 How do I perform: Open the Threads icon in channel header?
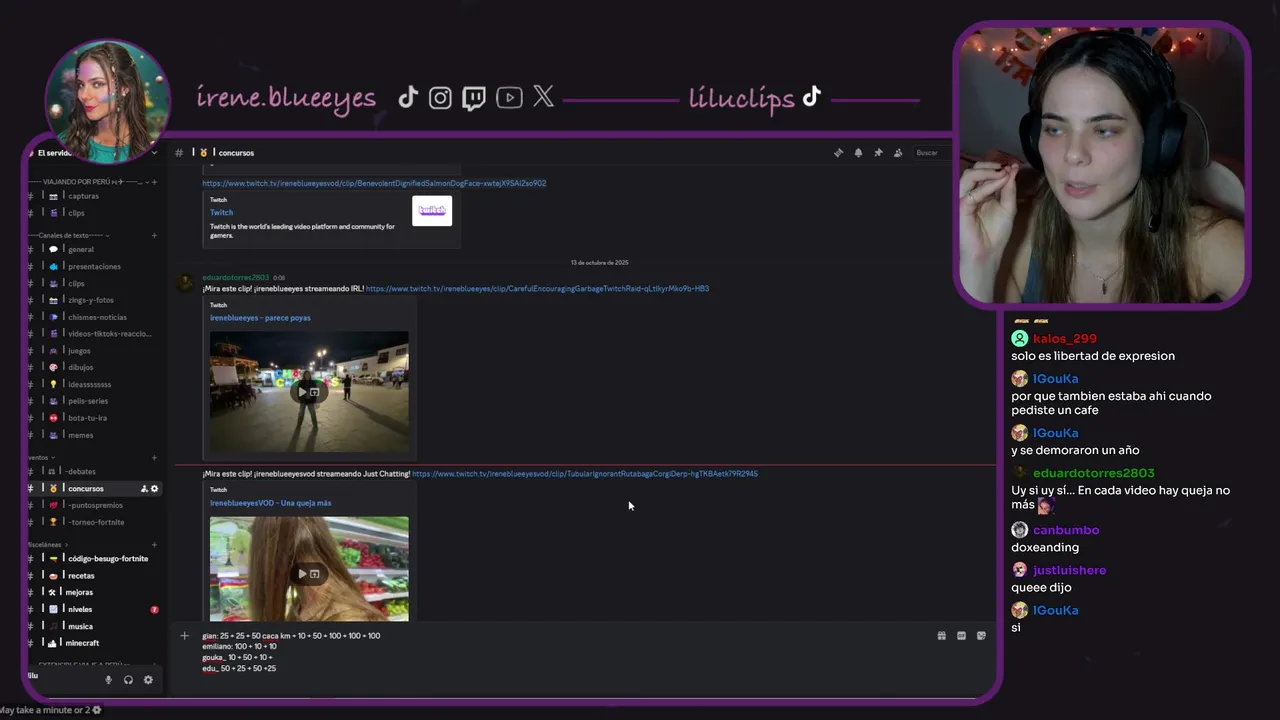(x=838, y=153)
